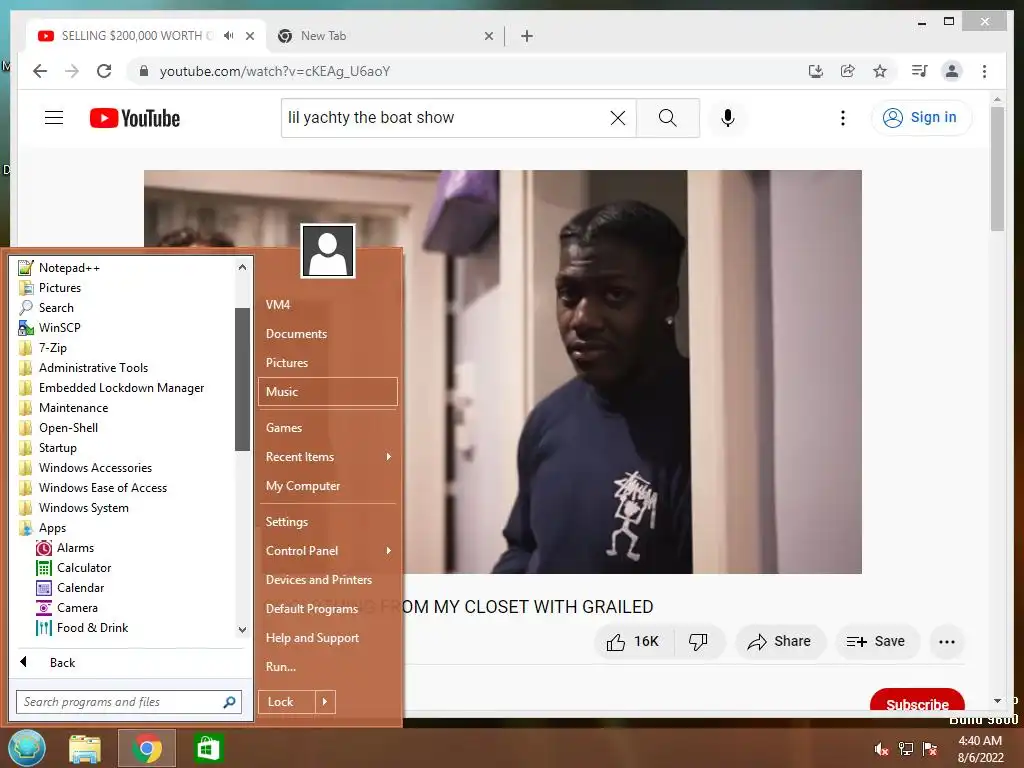This screenshot has height=768, width=1024.
Task: Expand Embedded Lockdown Manager folder
Action: [x=121, y=388]
